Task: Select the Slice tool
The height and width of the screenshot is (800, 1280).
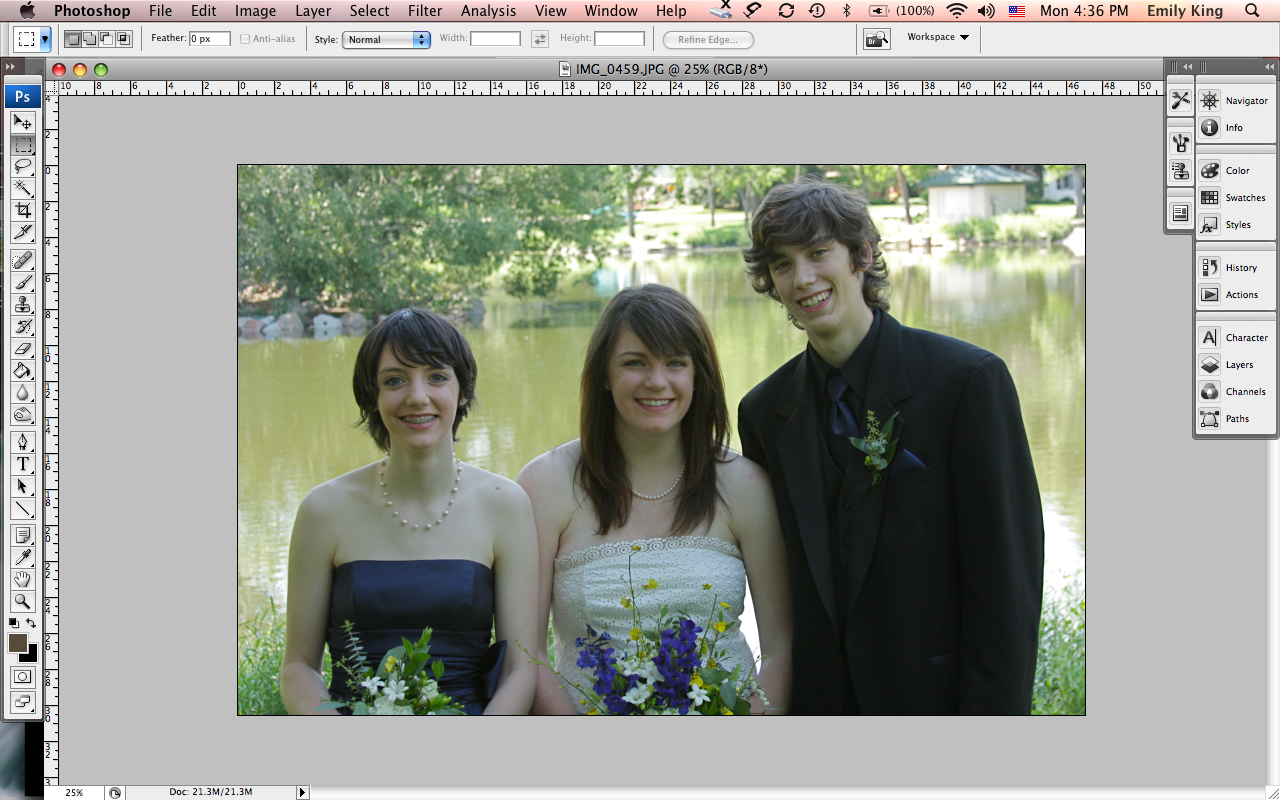Action: 22,232
